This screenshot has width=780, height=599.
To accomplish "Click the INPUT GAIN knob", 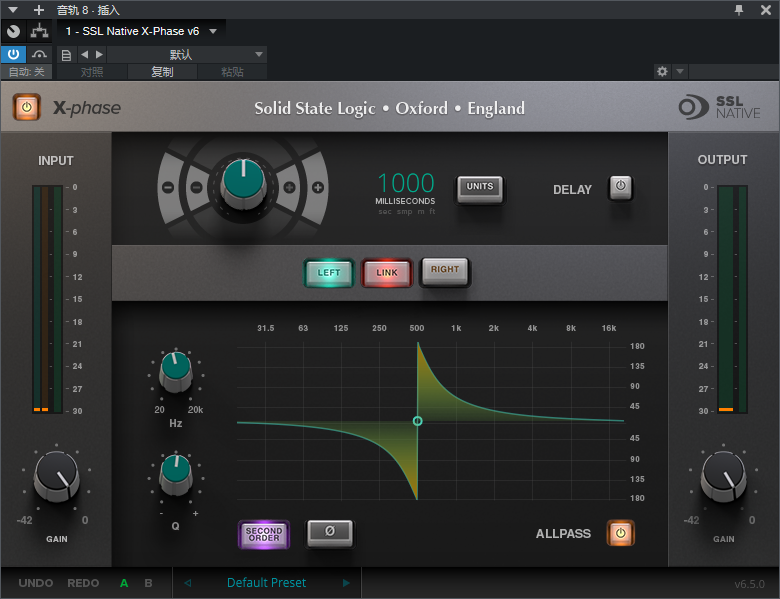I will pyautogui.click(x=57, y=477).
